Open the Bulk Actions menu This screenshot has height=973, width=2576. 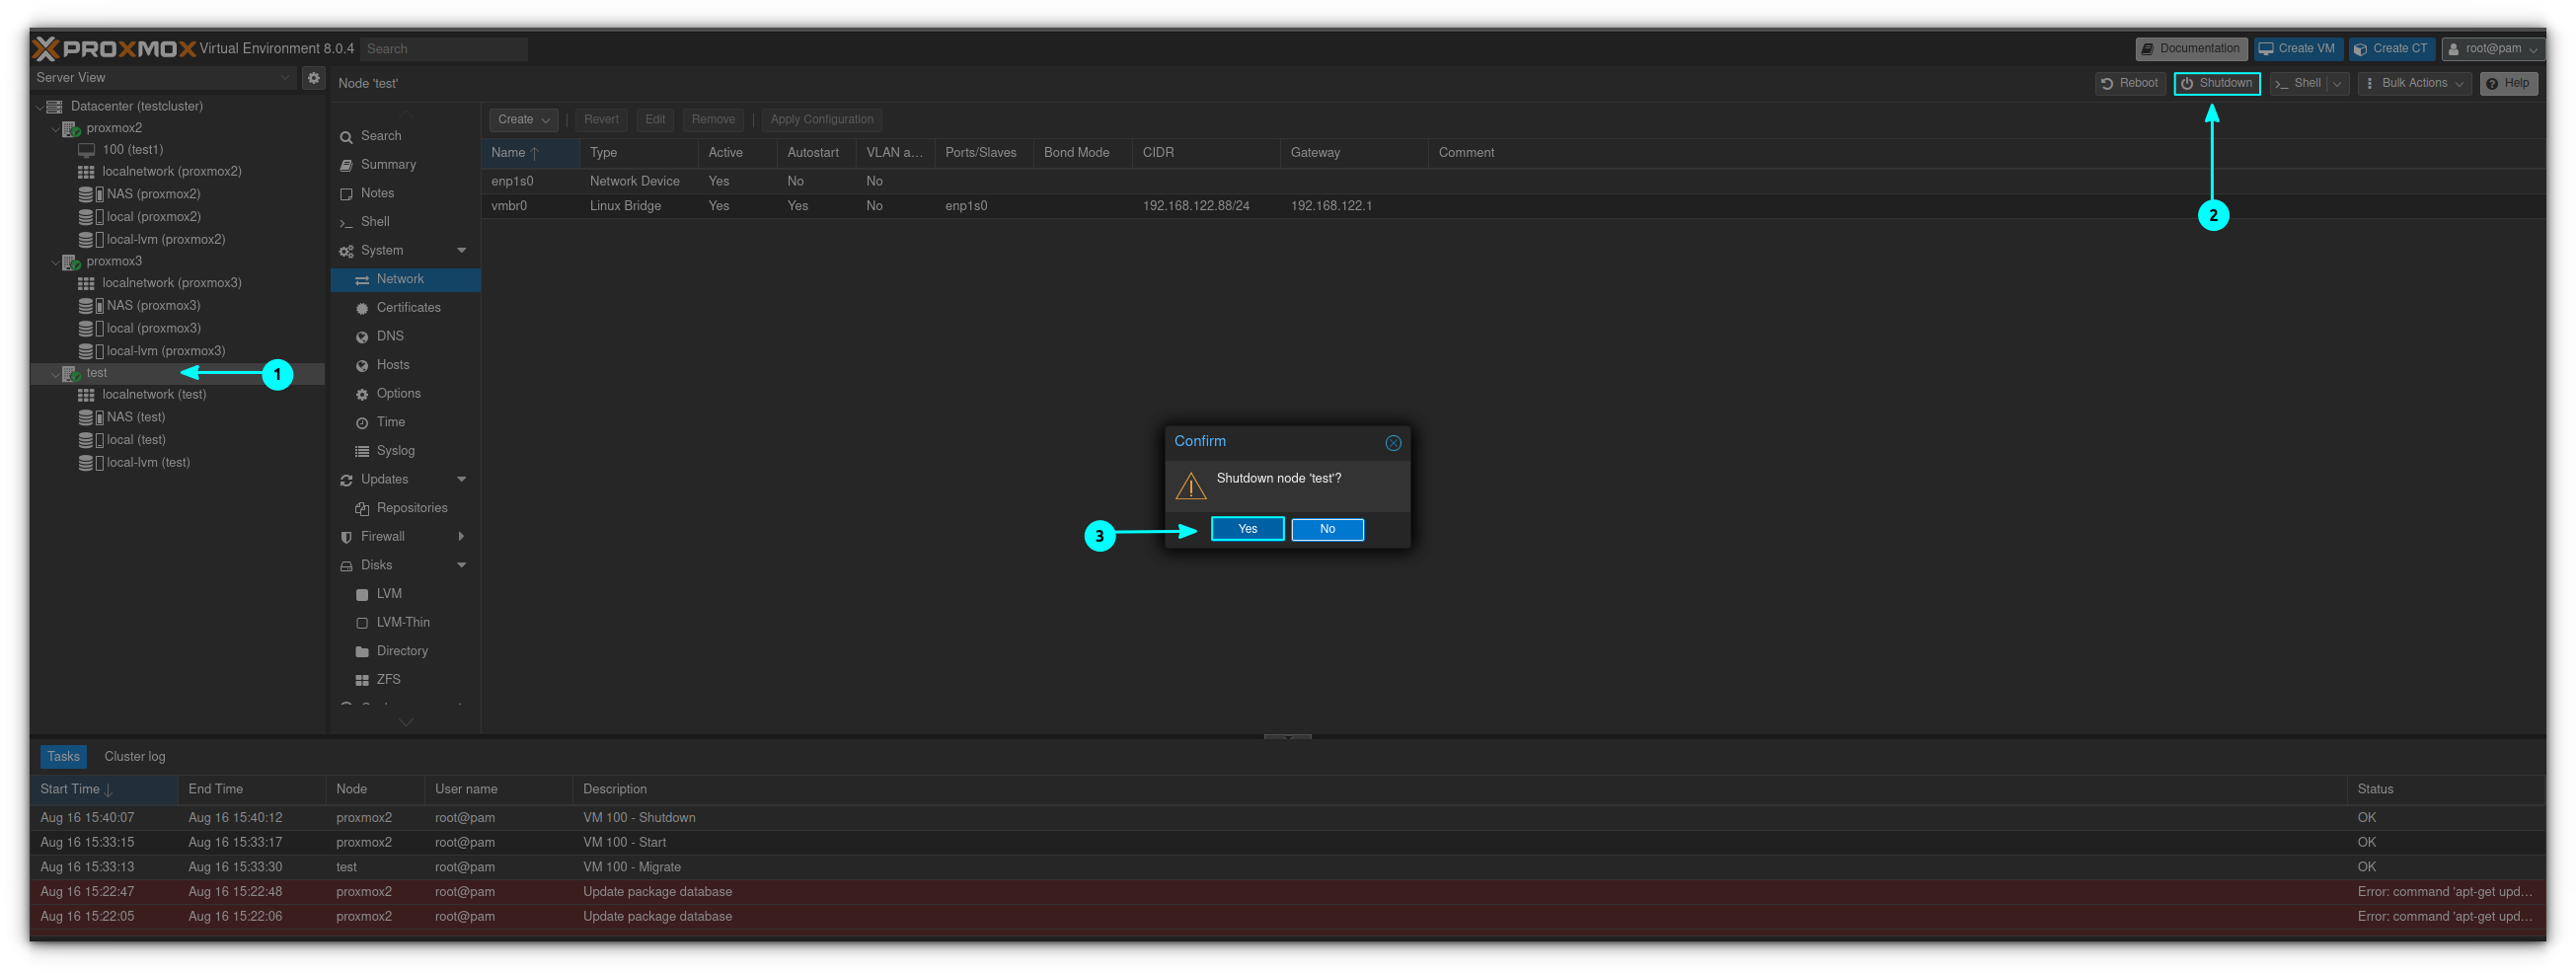(2414, 84)
